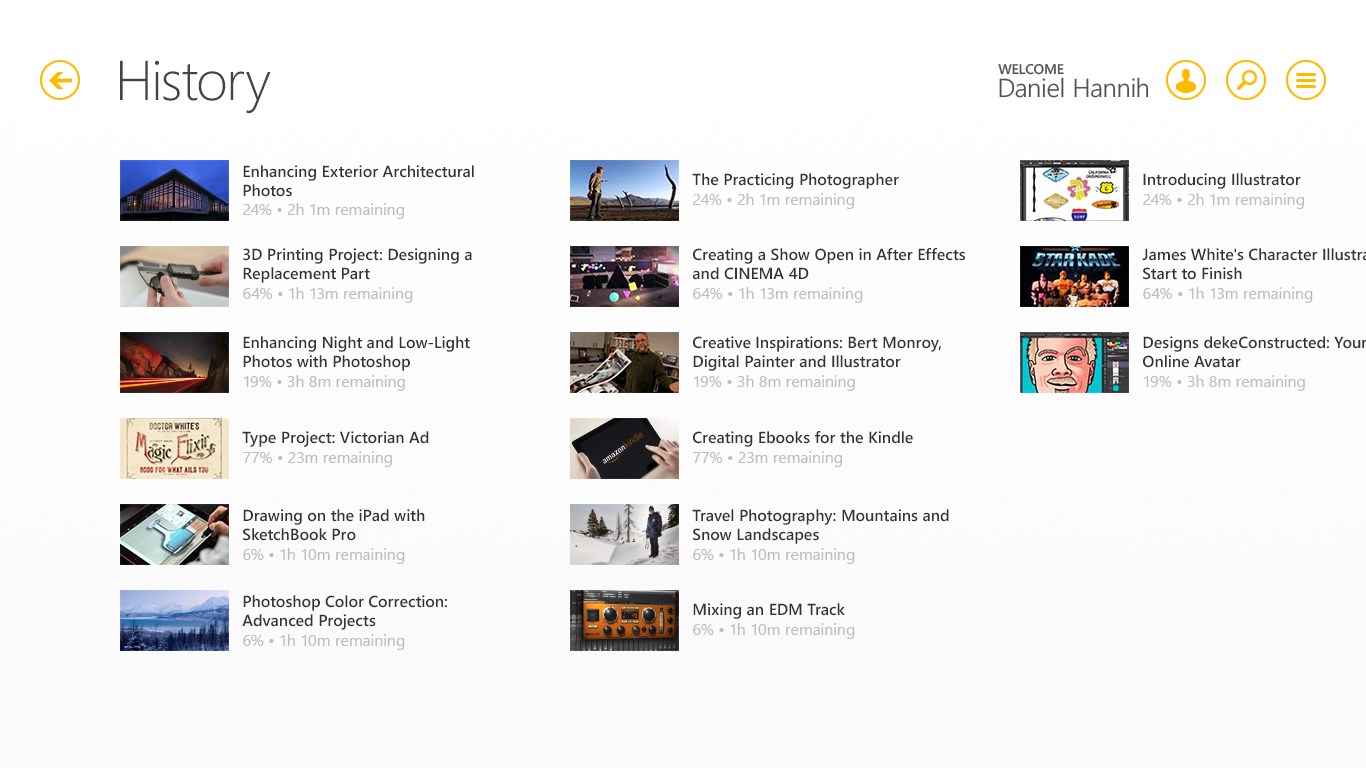The height and width of the screenshot is (768, 1366).
Task: Click the Creating Ebooks for the Kindle thumbnail
Action: (624, 448)
